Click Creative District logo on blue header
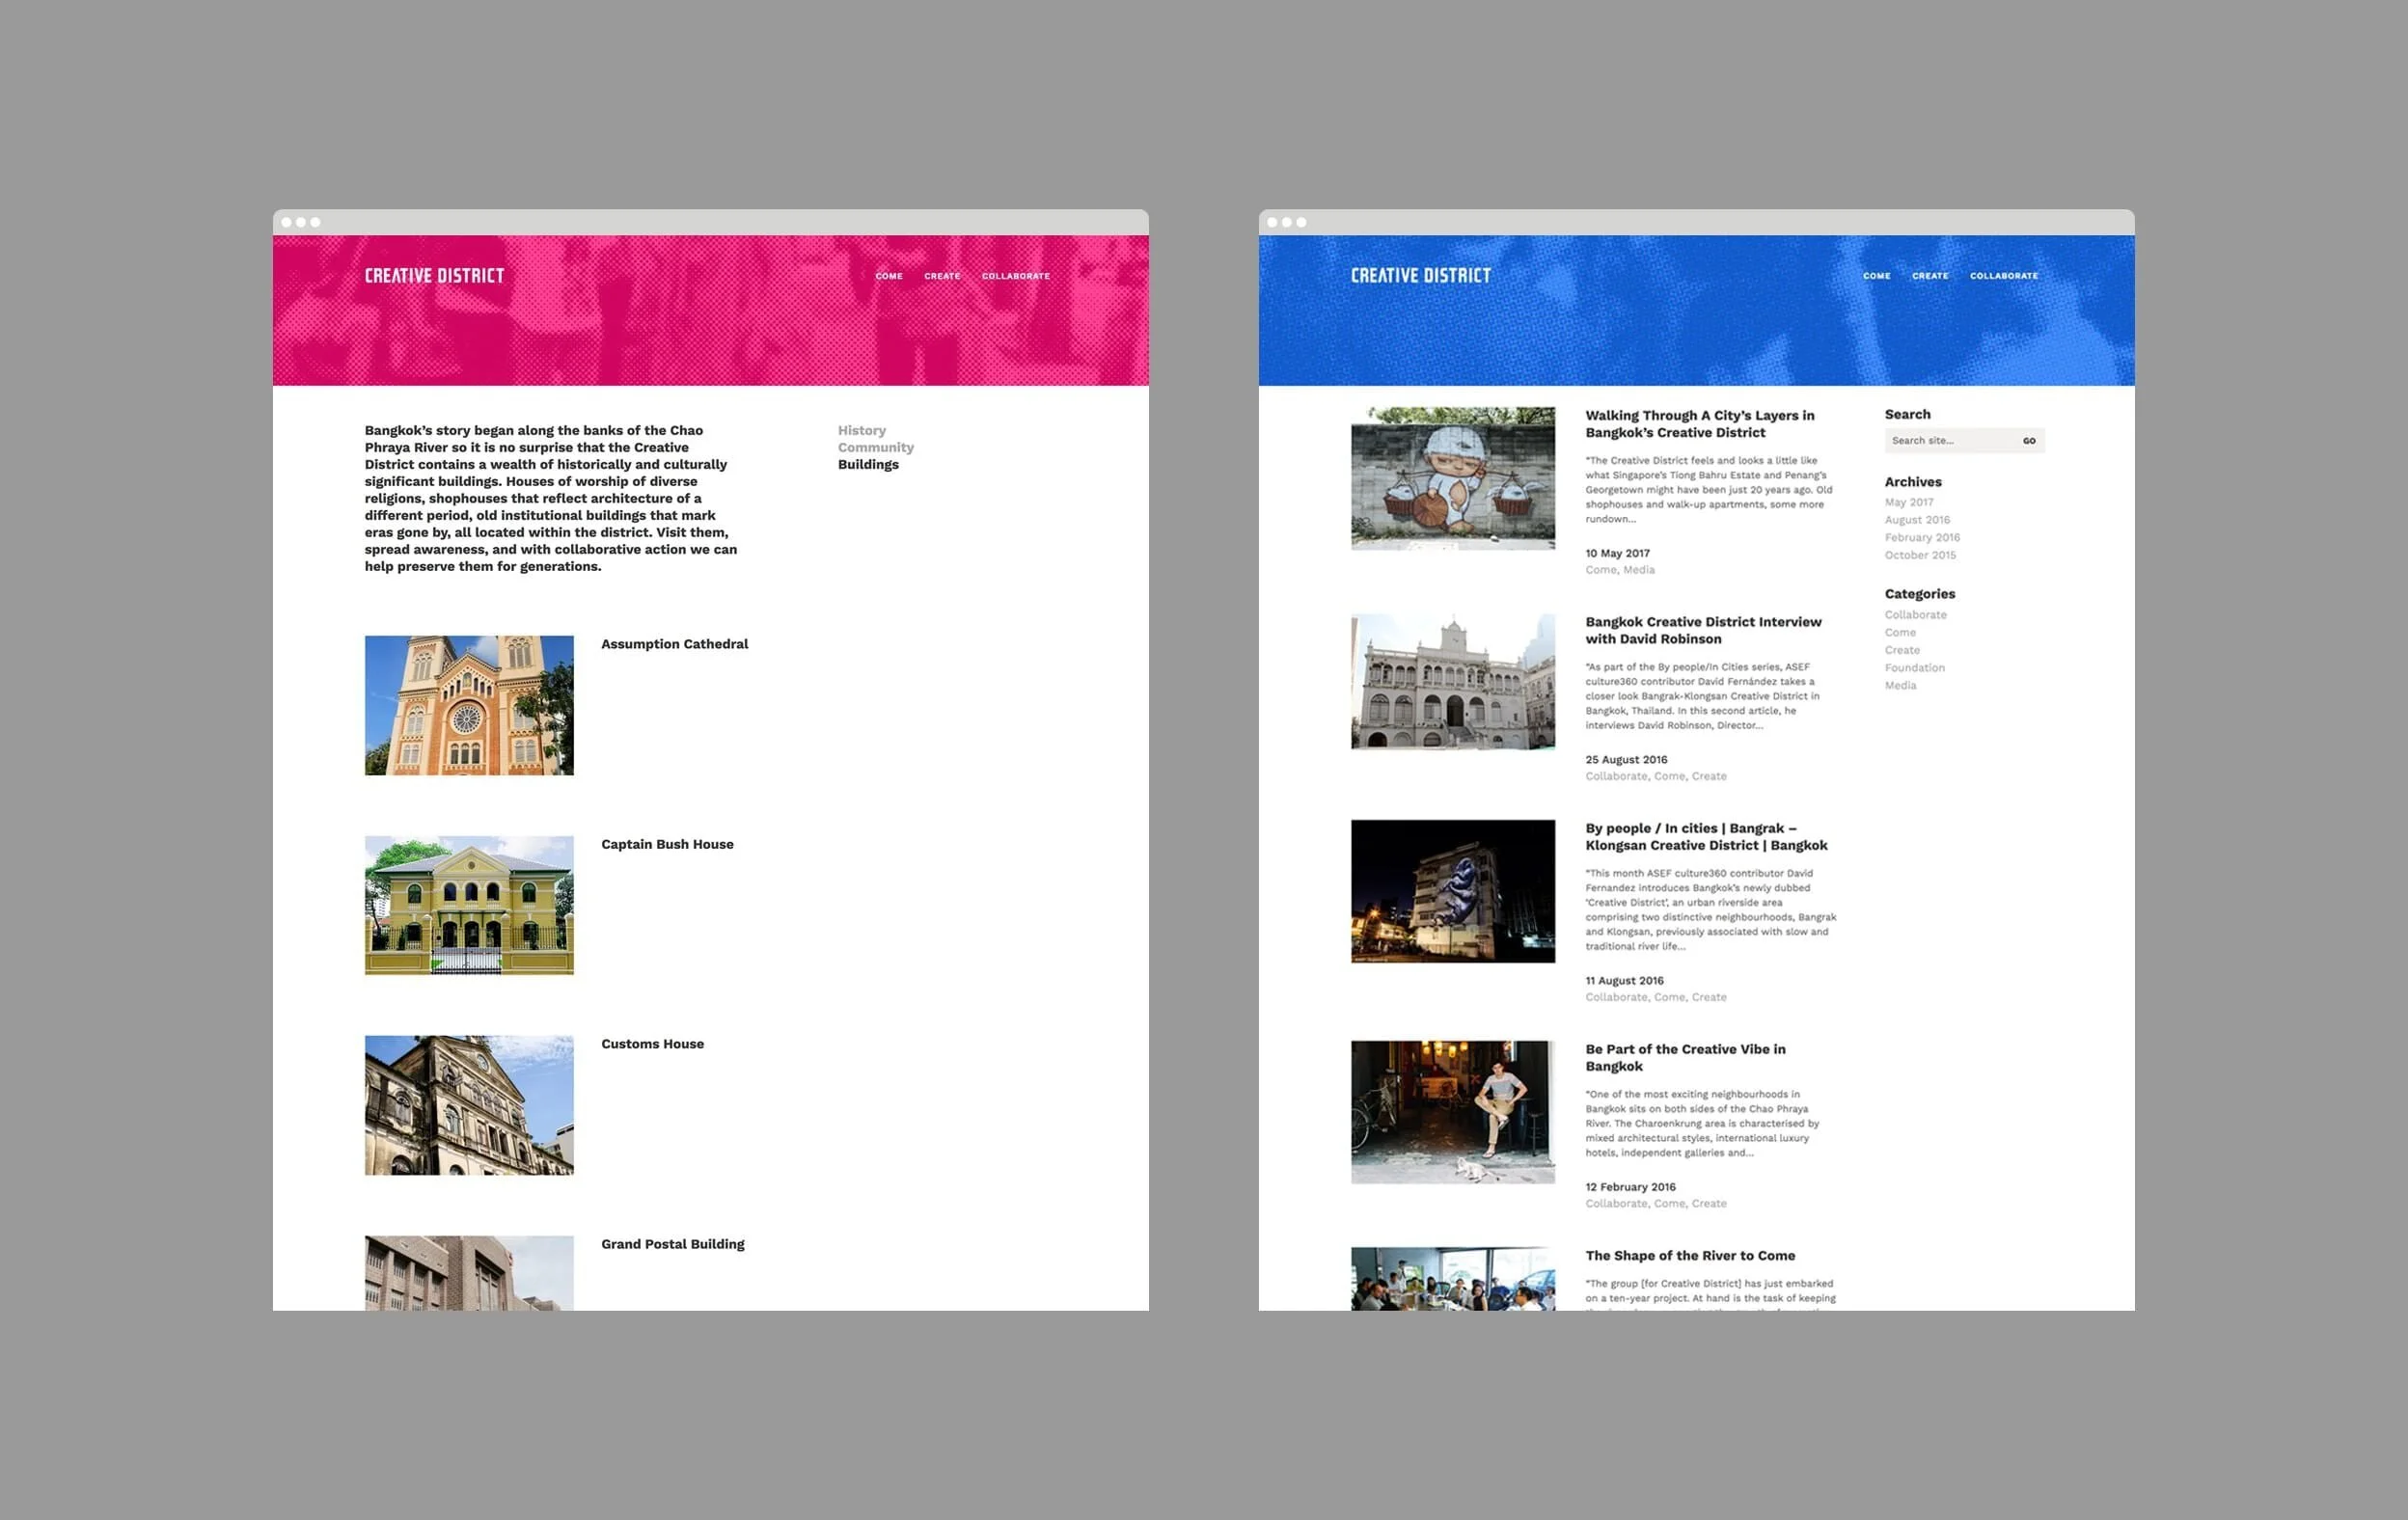The width and height of the screenshot is (2408, 1520). [1420, 275]
